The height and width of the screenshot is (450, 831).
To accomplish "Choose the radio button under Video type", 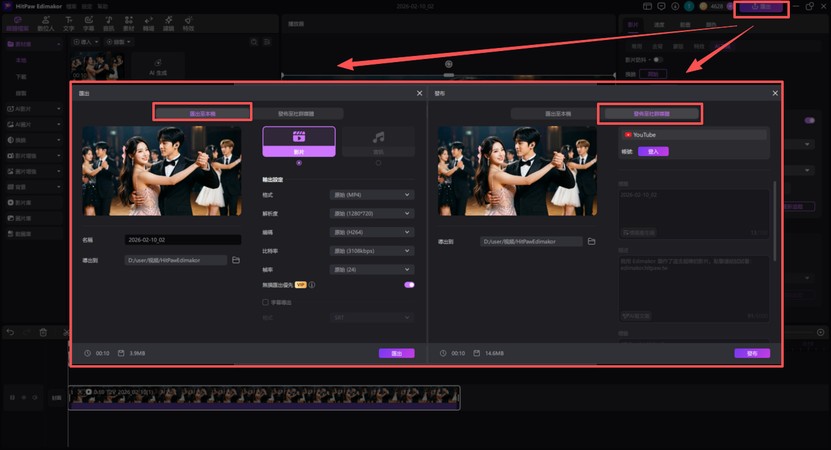I will coord(298,162).
